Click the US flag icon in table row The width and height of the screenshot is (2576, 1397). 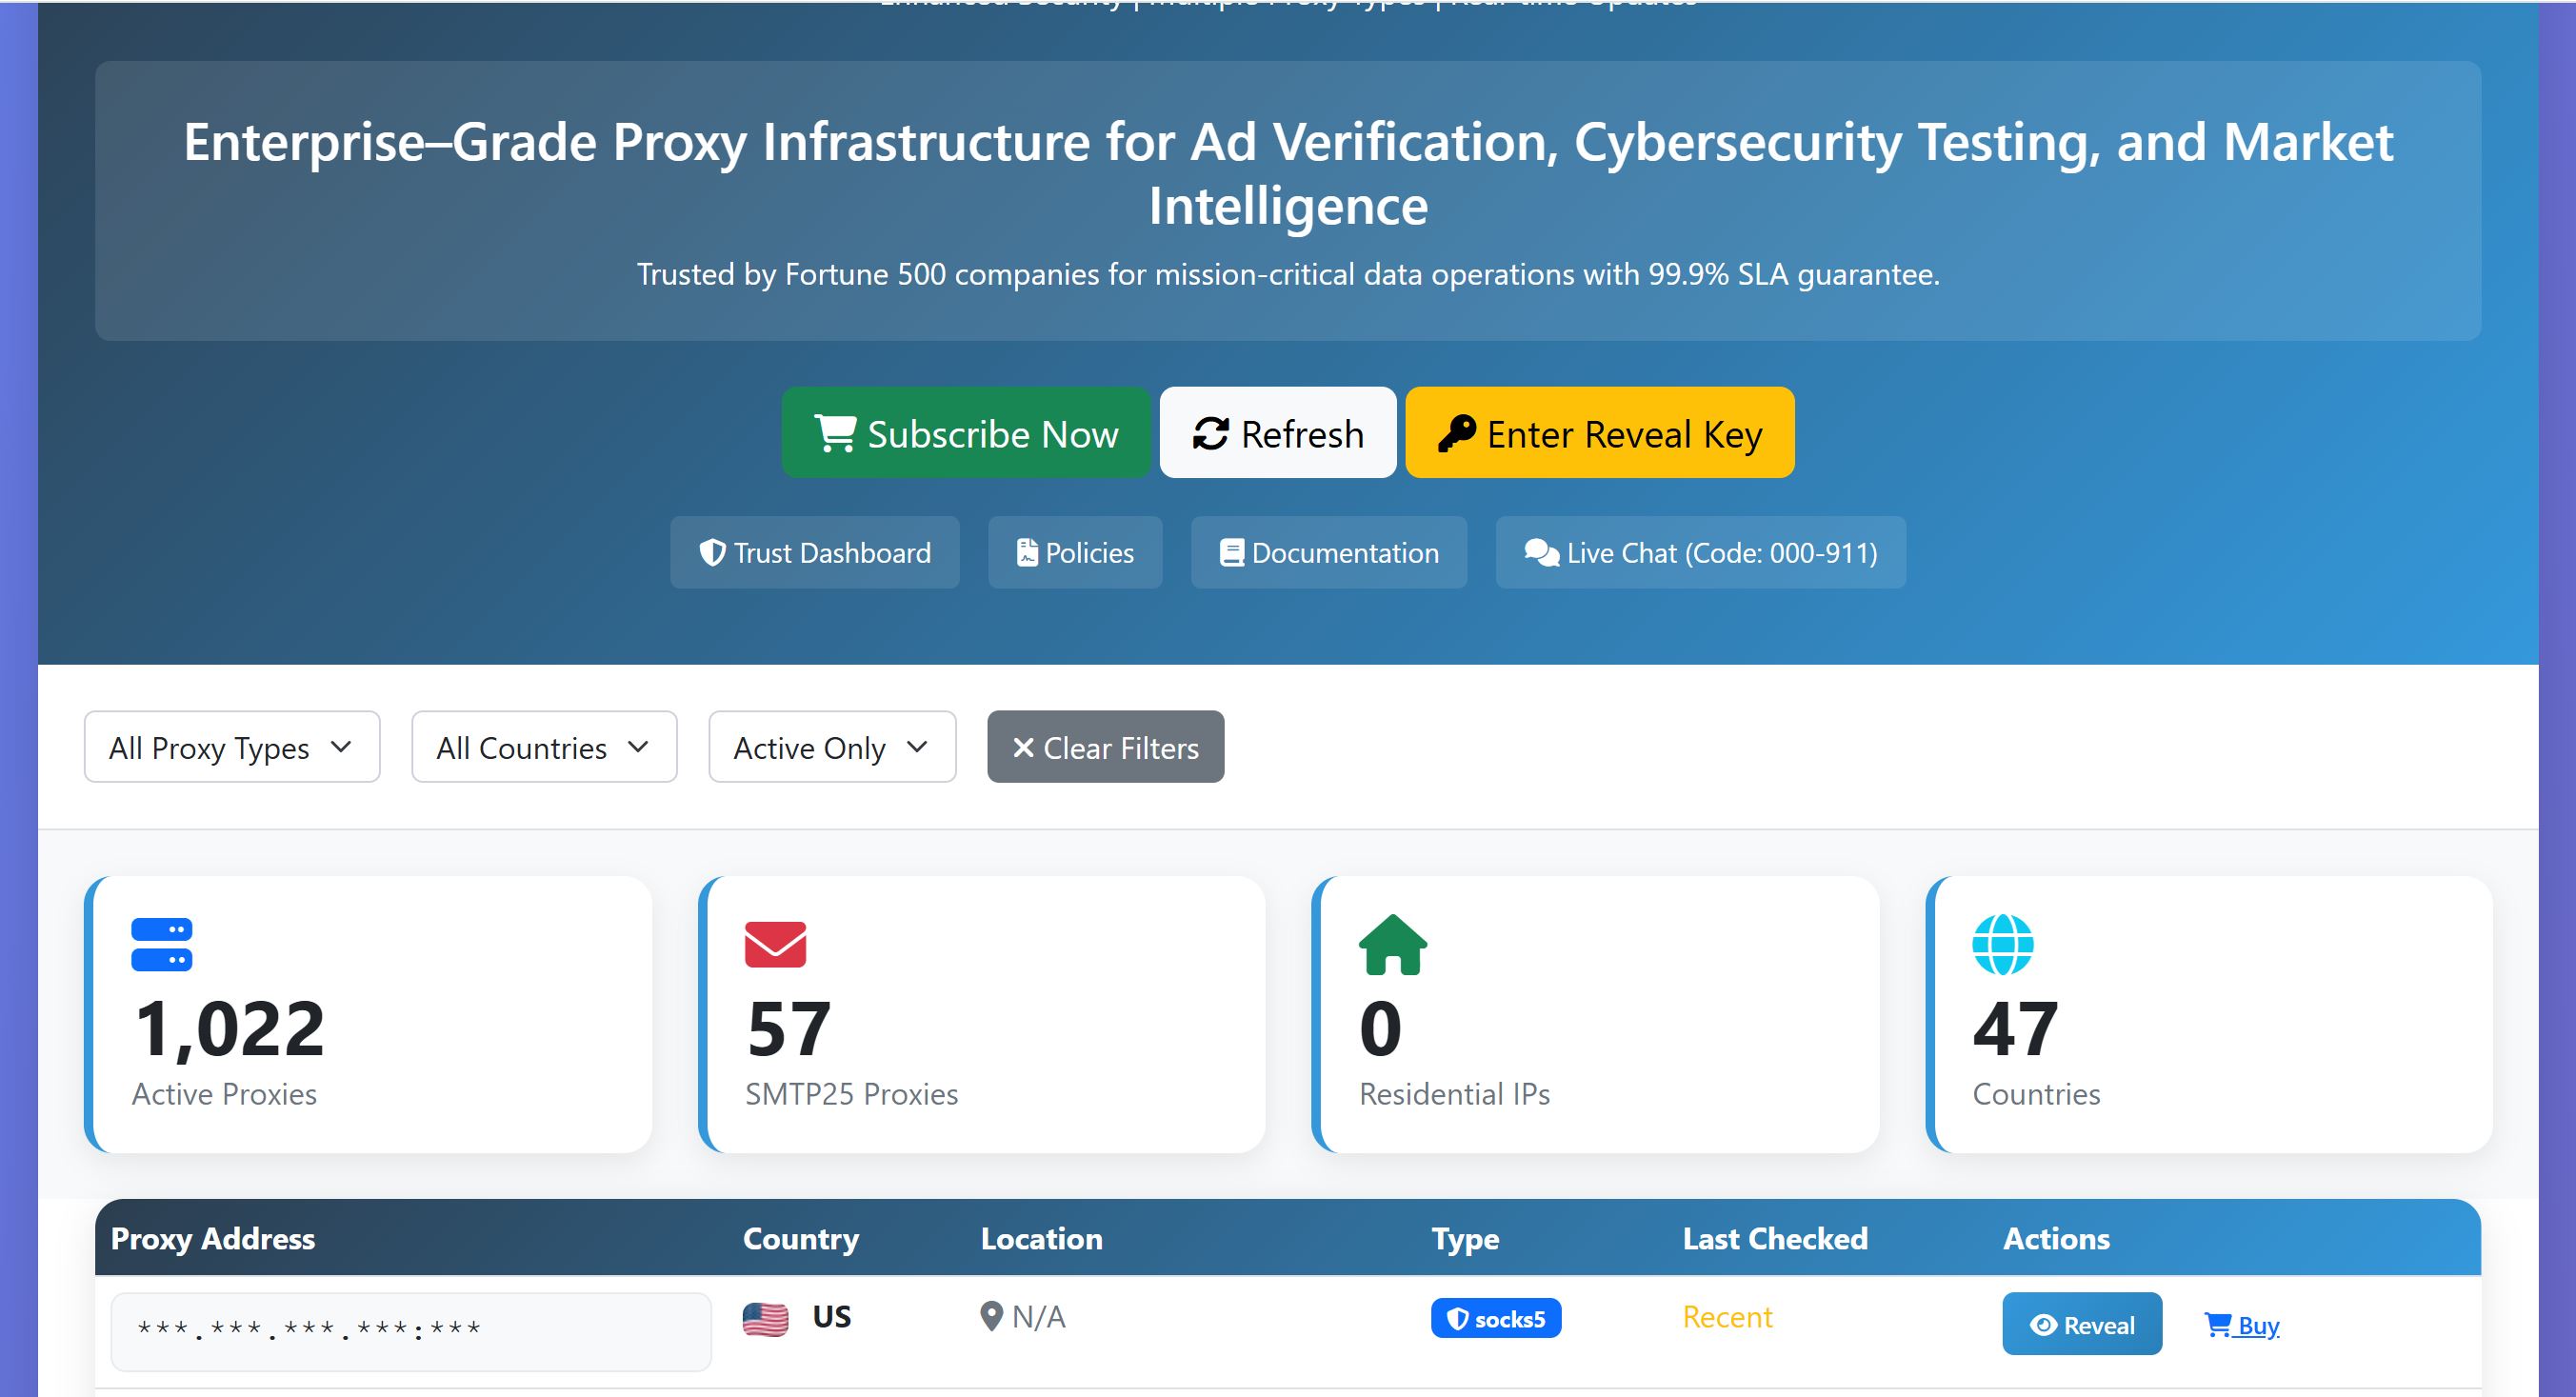pos(765,1319)
